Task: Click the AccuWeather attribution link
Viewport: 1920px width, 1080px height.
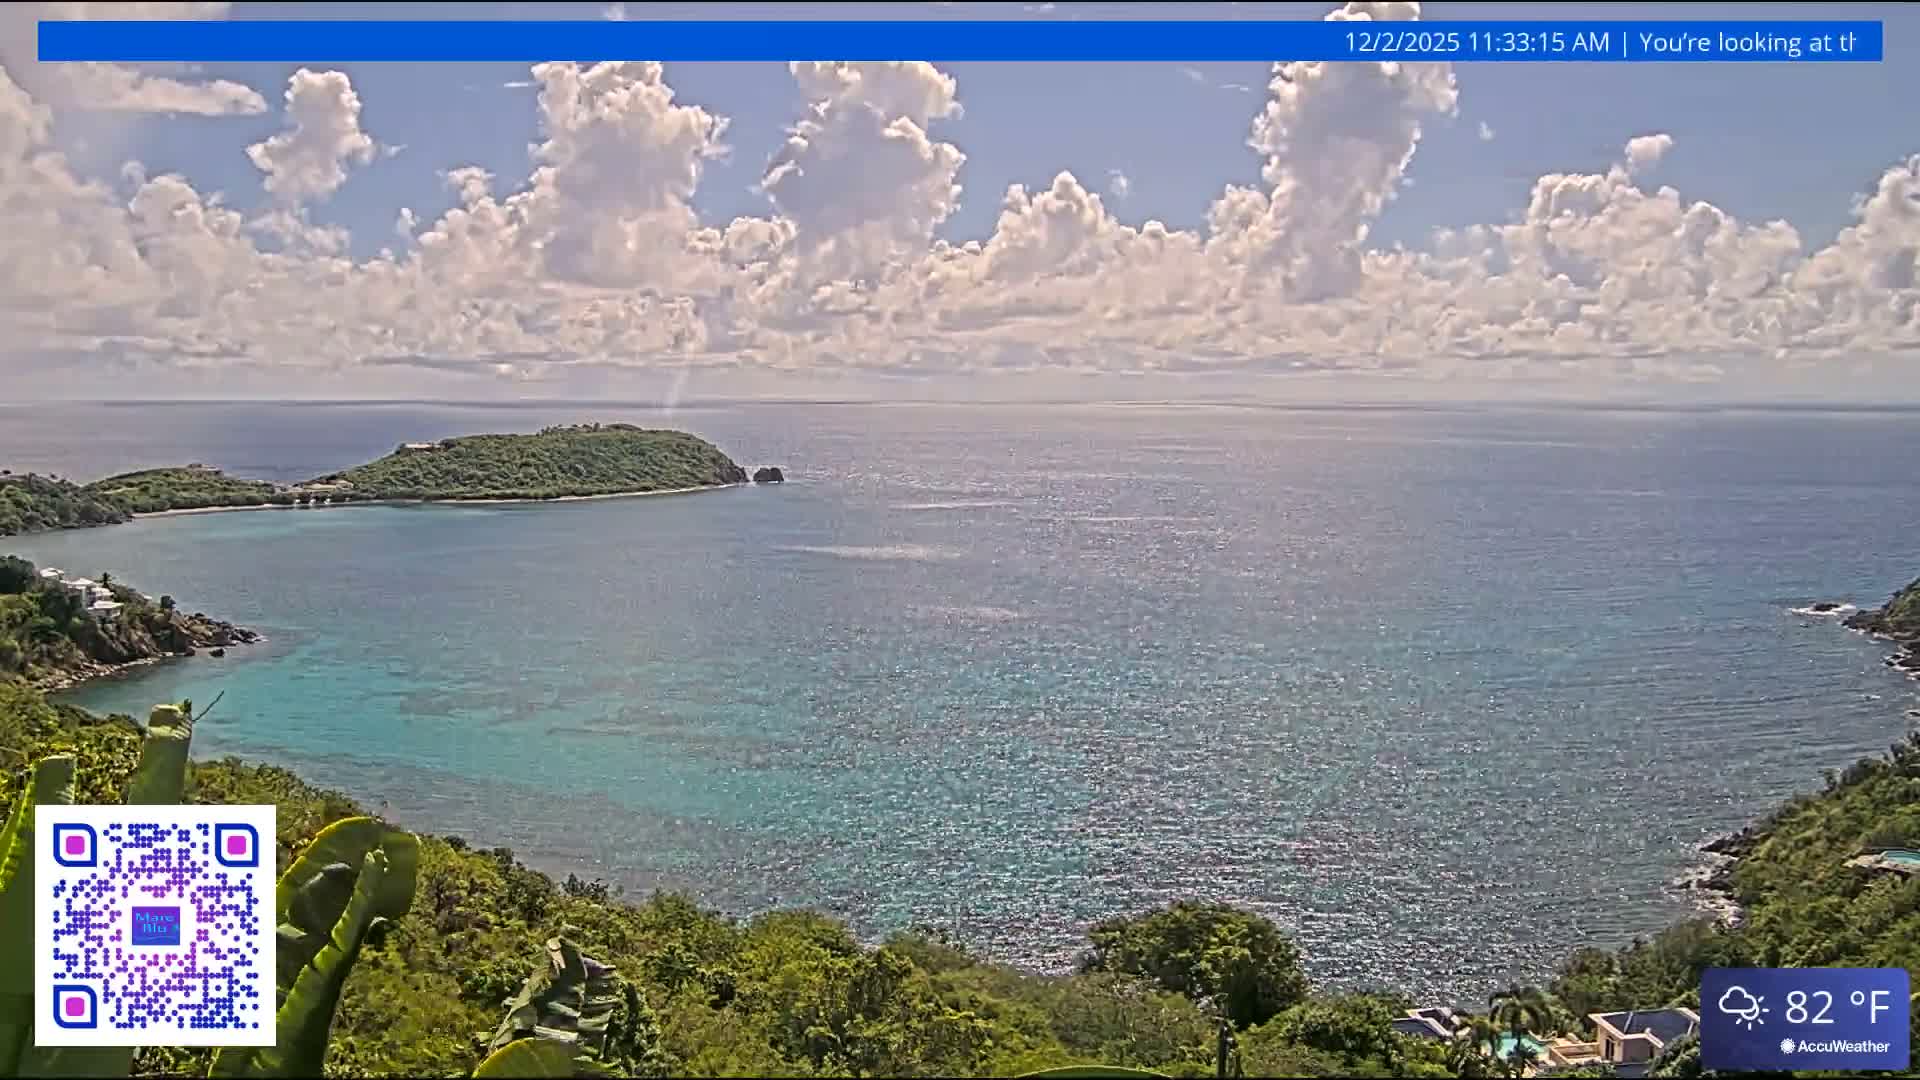Action: (x=1844, y=1046)
